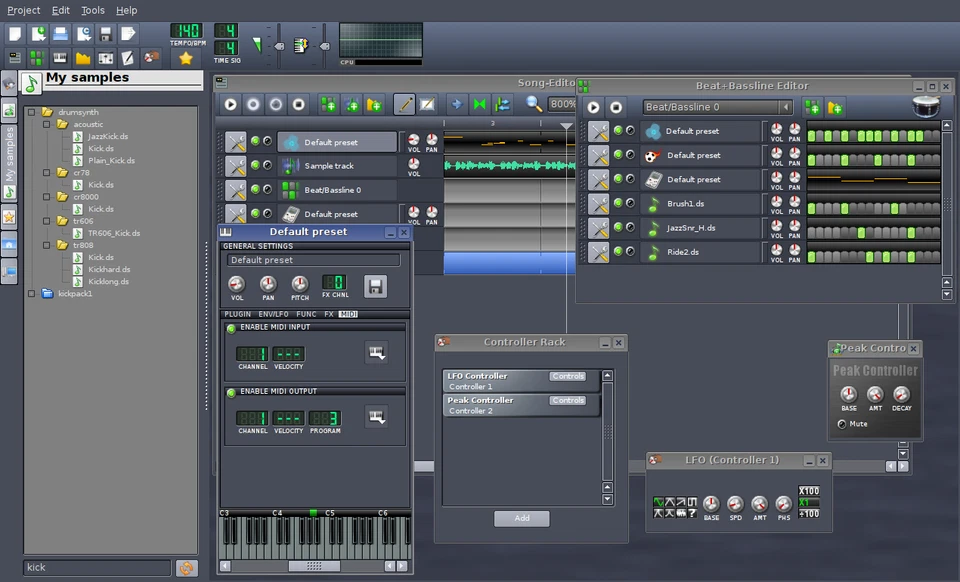Toggle the Piano Roll icon in the toolbar

click(x=60, y=57)
